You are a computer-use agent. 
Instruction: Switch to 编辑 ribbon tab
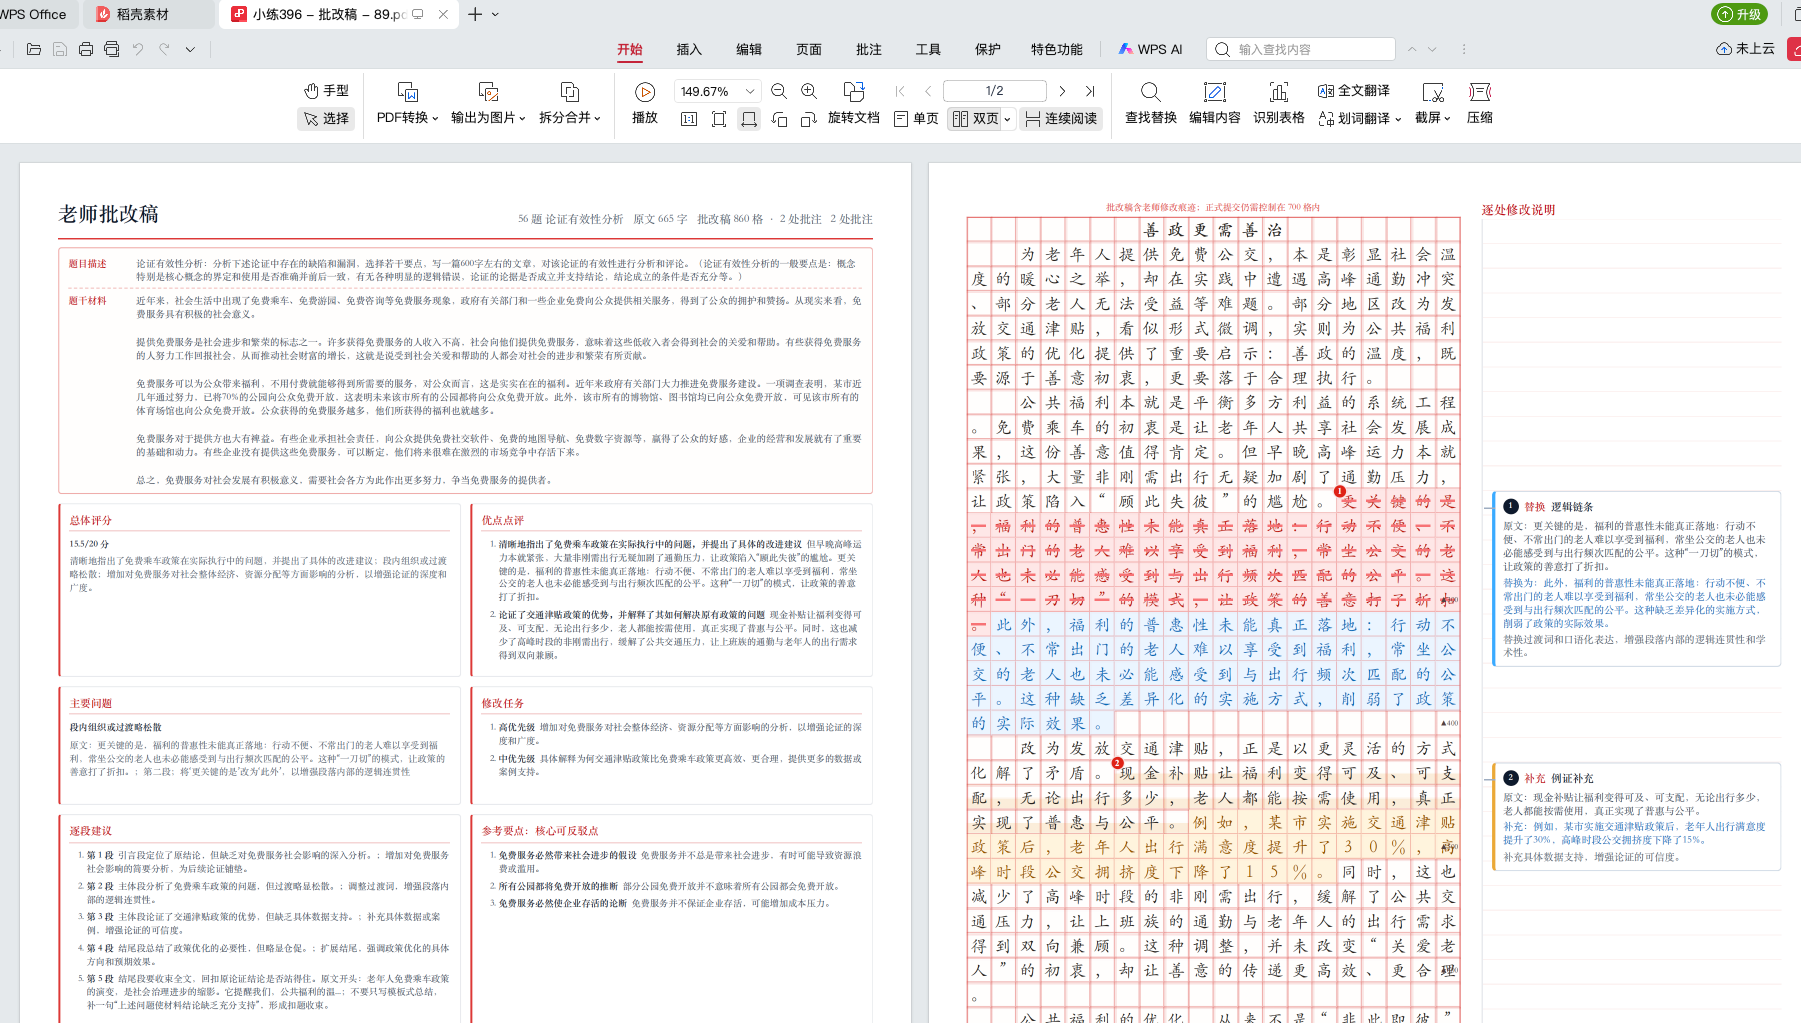pyautogui.click(x=749, y=49)
